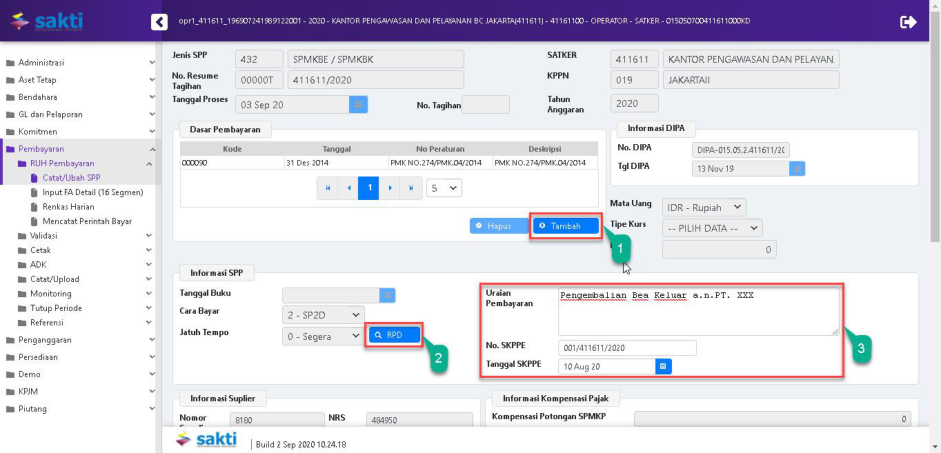The height and width of the screenshot is (453, 941).
Task: Click the Tambah button
Action: click(566, 226)
